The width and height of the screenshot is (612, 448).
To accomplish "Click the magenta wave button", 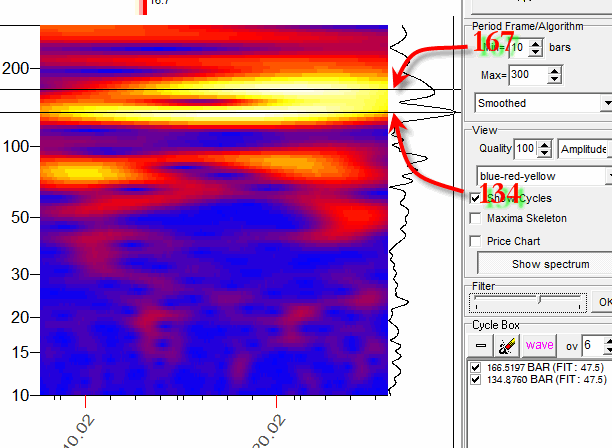I will pyautogui.click(x=539, y=345).
